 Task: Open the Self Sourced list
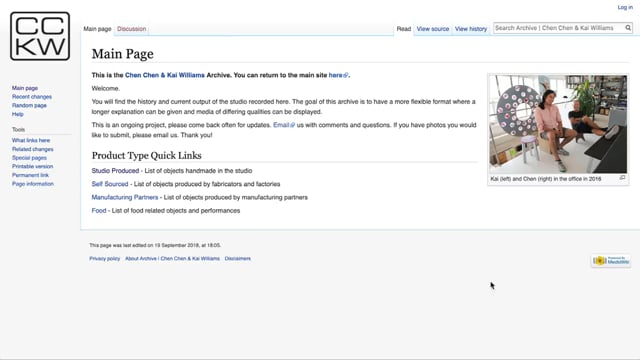(x=110, y=184)
